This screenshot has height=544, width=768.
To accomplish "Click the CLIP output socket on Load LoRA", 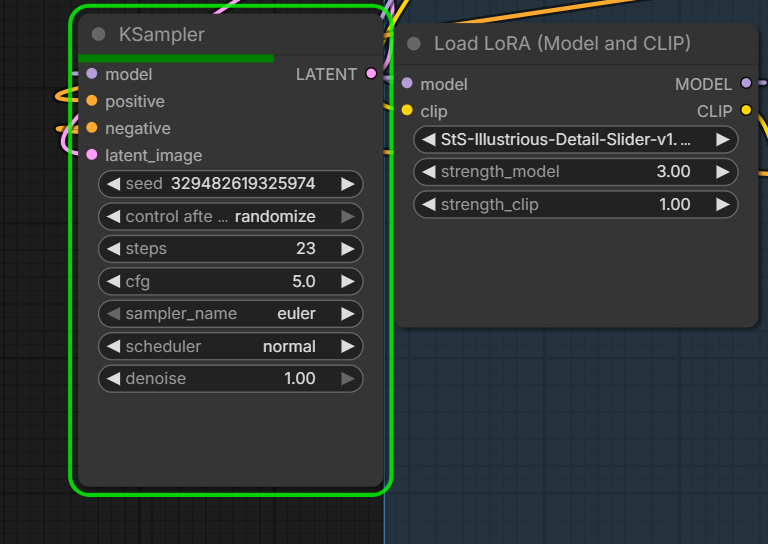I will (x=746, y=110).
